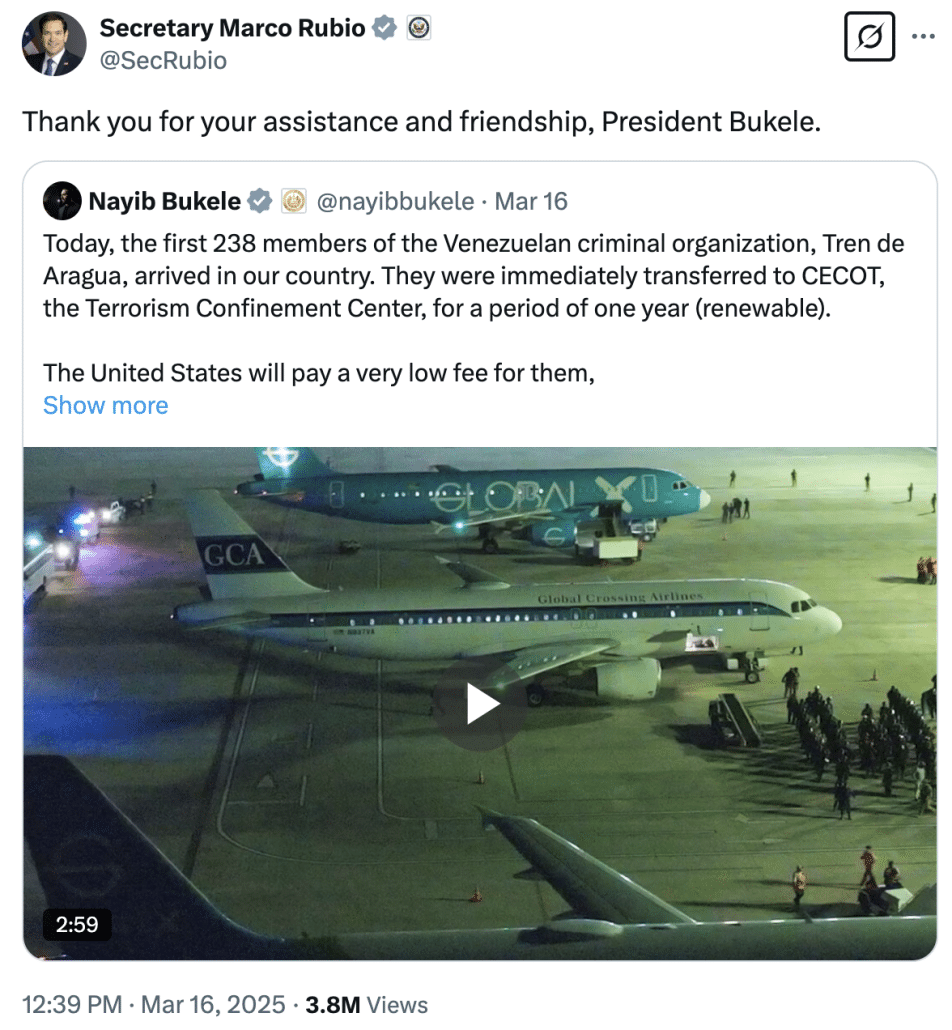
Task: Open the three-dot more options menu
Action: (x=922, y=37)
